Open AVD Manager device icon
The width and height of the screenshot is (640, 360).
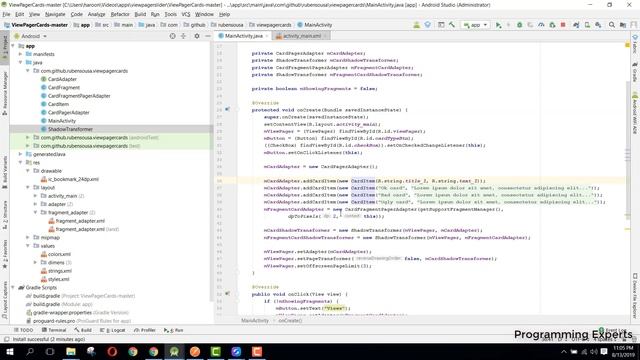[x=587, y=25]
